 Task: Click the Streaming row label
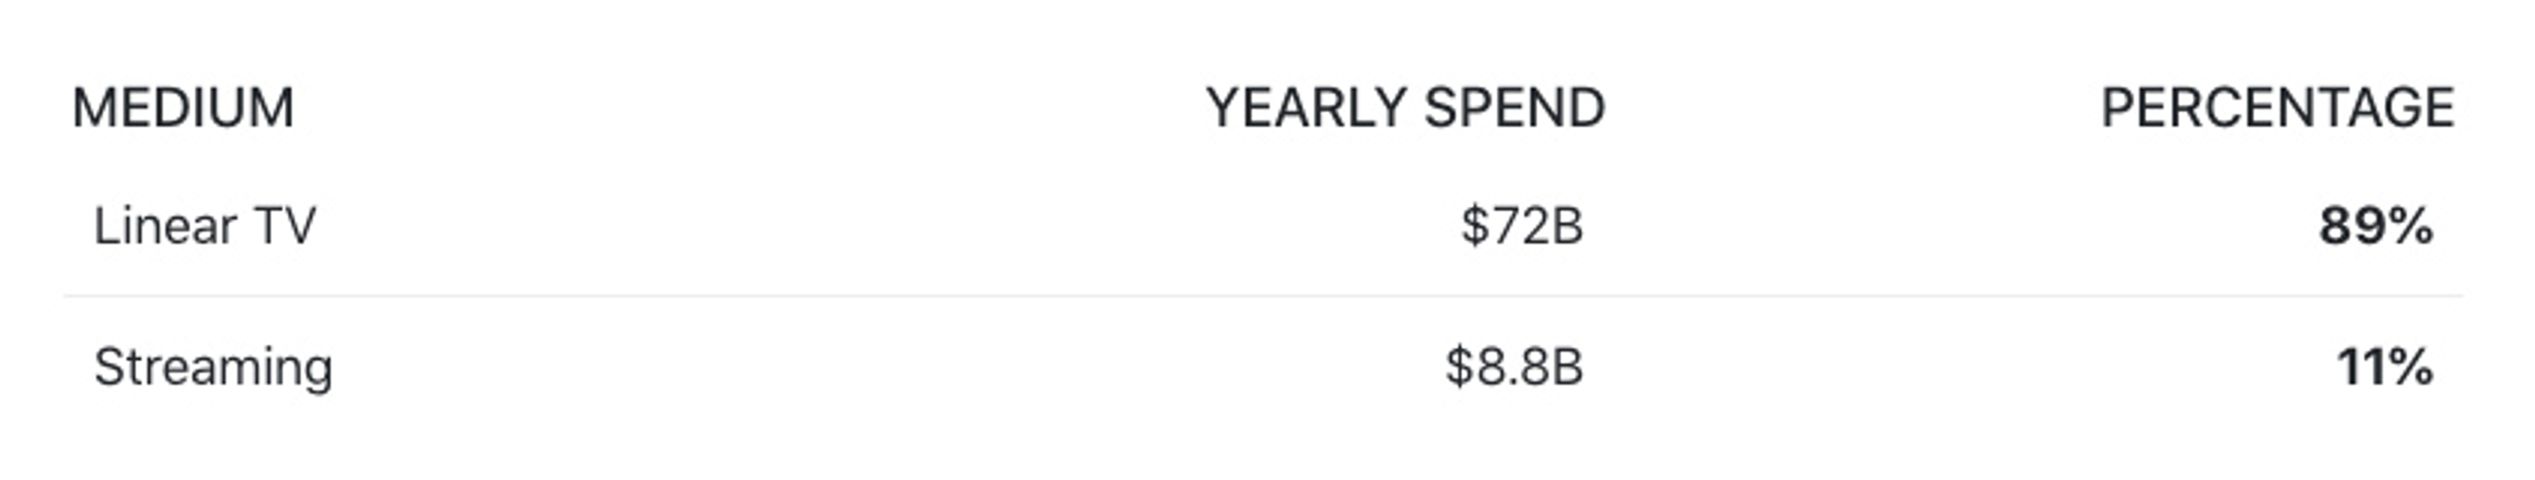coord(213,368)
